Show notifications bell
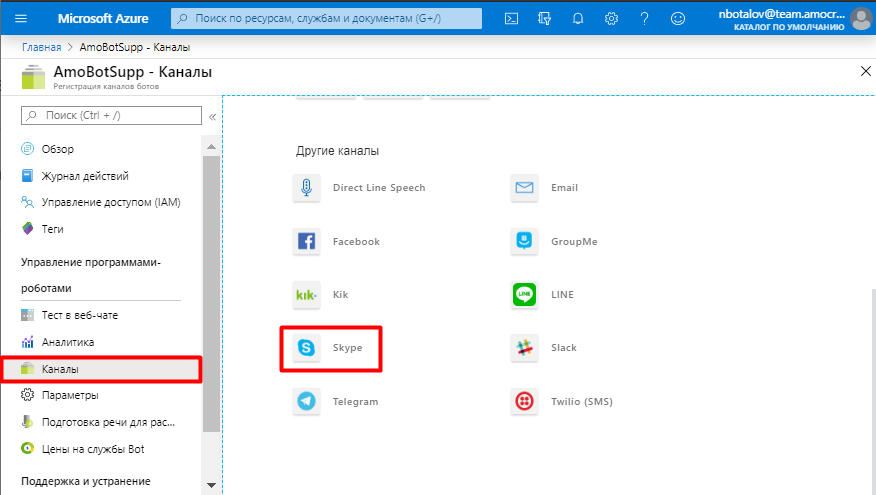The width and height of the screenshot is (876, 495). pos(578,18)
